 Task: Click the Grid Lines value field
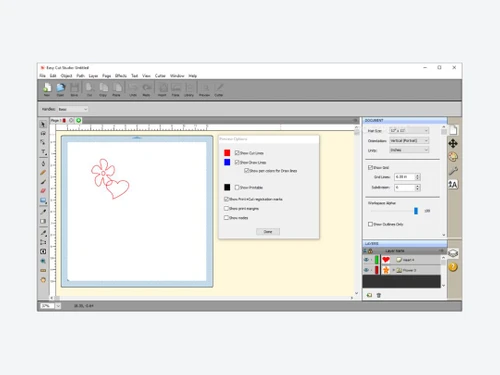click(x=405, y=177)
